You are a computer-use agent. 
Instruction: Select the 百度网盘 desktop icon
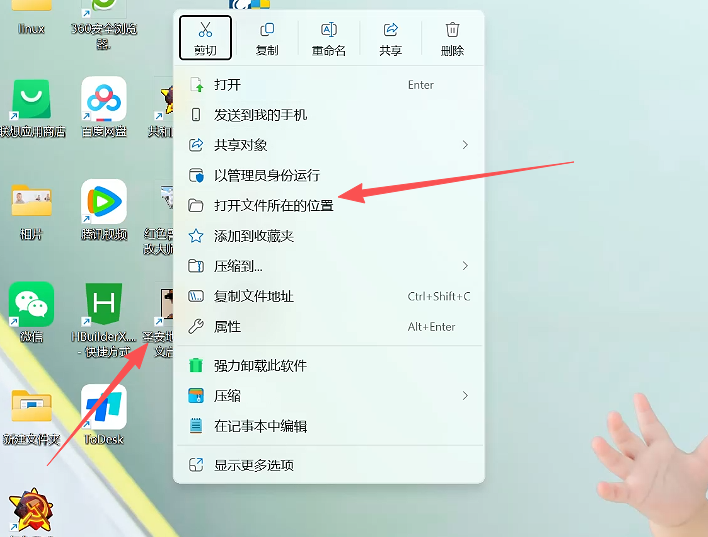tap(104, 107)
